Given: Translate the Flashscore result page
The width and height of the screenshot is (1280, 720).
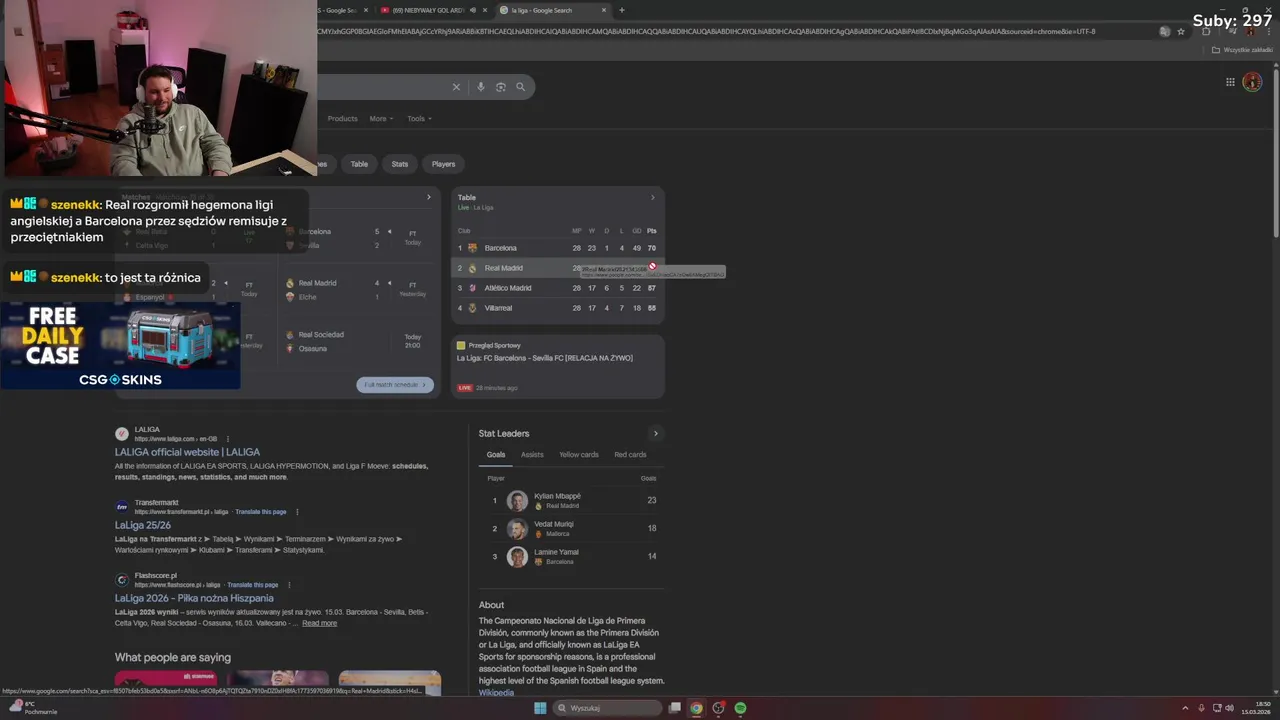Looking at the screenshot, I should click(x=253, y=584).
